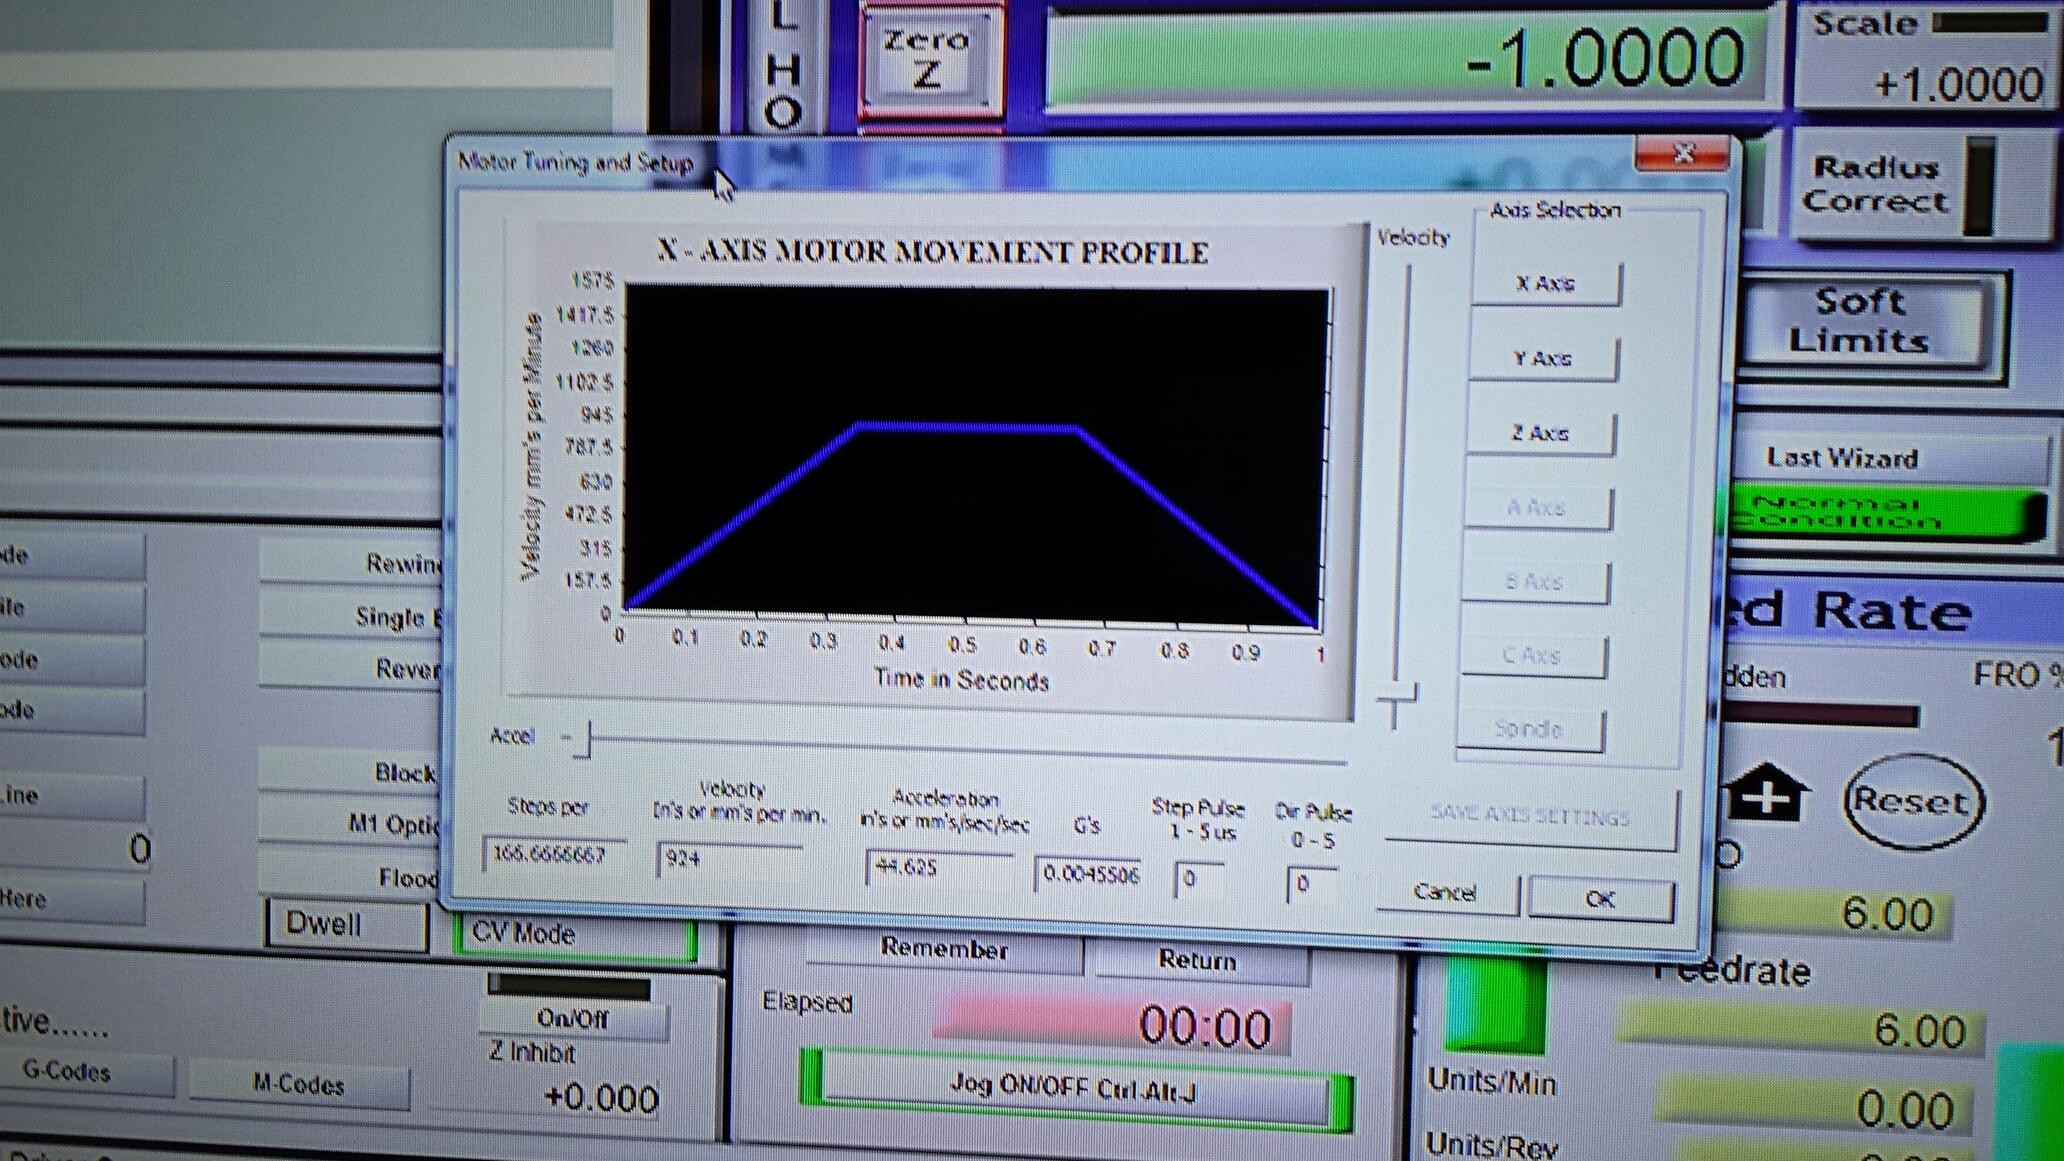Viewport: 2064px width, 1161px height.
Task: Cancel the Motor Tuning dialog
Action: tap(1445, 893)
